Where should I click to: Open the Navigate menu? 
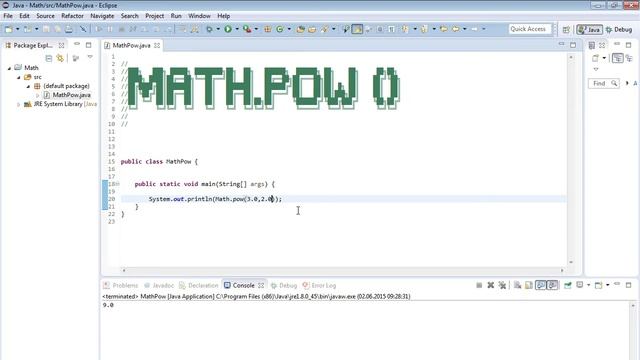point(102,16)
